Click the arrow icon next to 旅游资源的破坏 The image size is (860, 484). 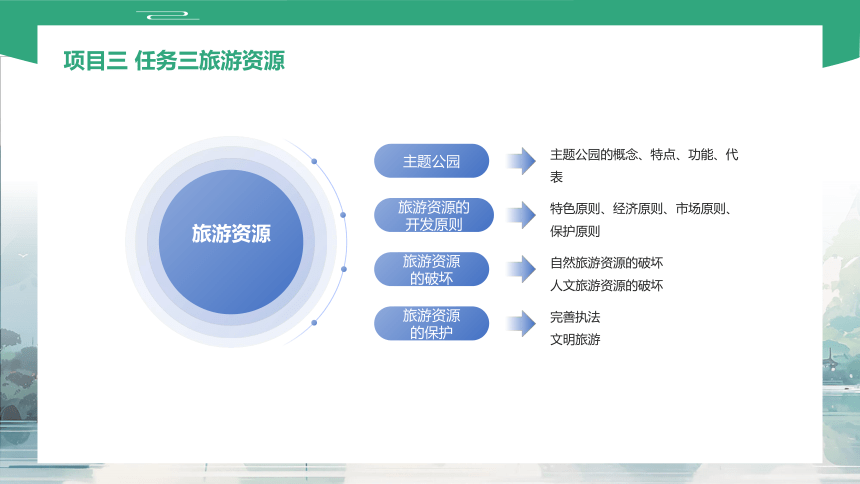pos(521,269)
